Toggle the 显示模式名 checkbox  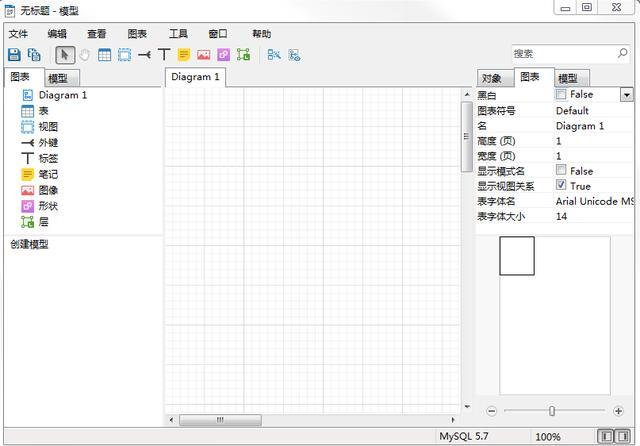pos(561,170)
